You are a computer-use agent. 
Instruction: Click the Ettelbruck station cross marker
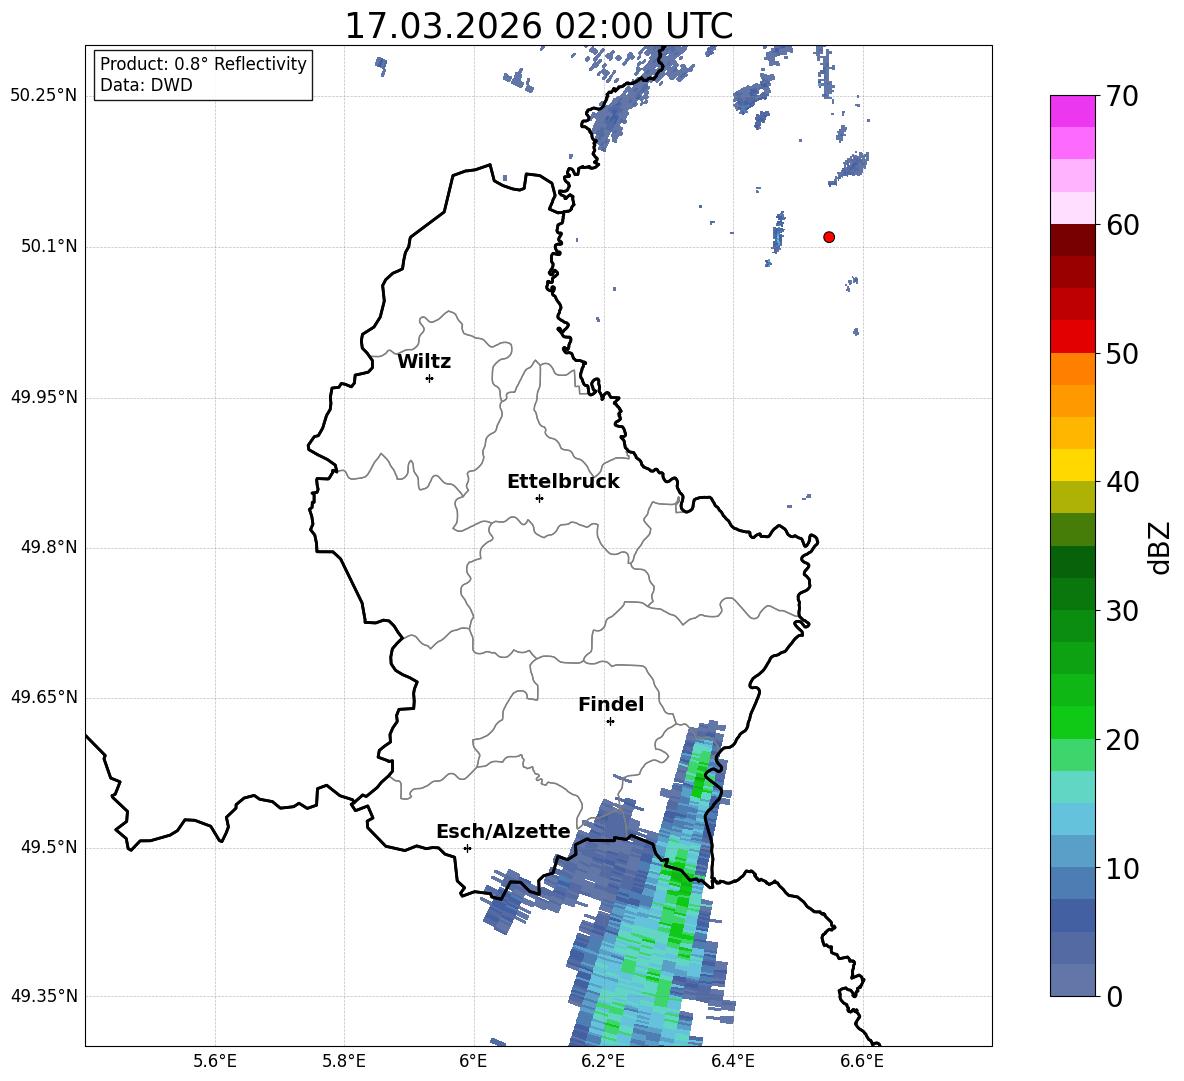[x=539, y=498]
